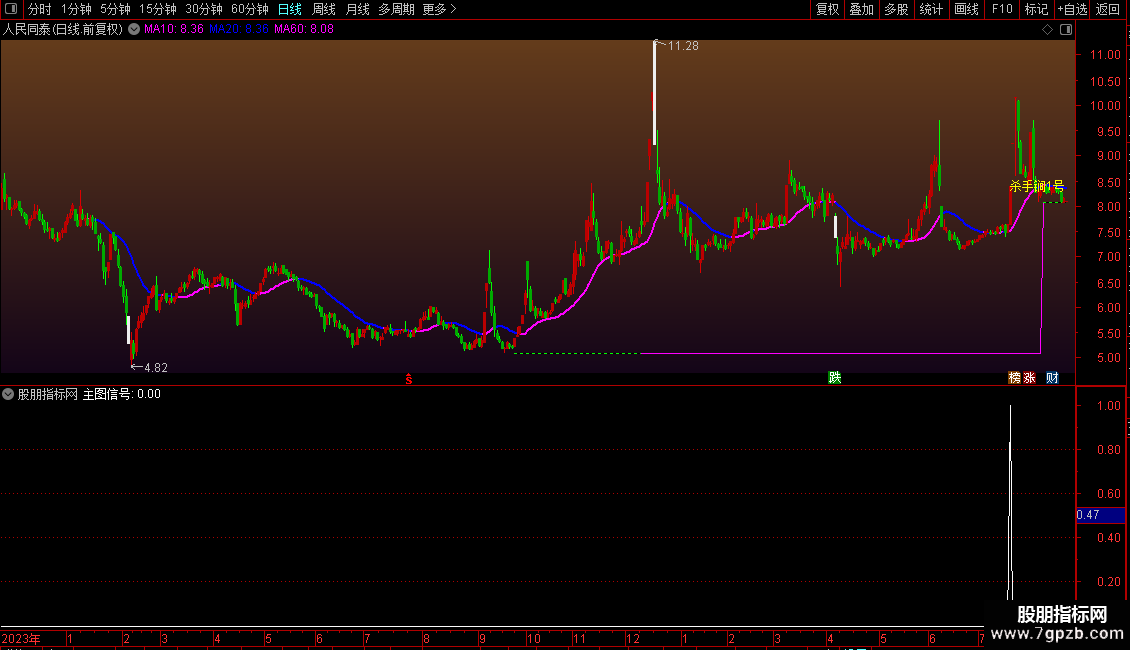This screenshot has height=650, width=1130.
Task: Click the red 涨 event marker
Action: [1029, 377]
